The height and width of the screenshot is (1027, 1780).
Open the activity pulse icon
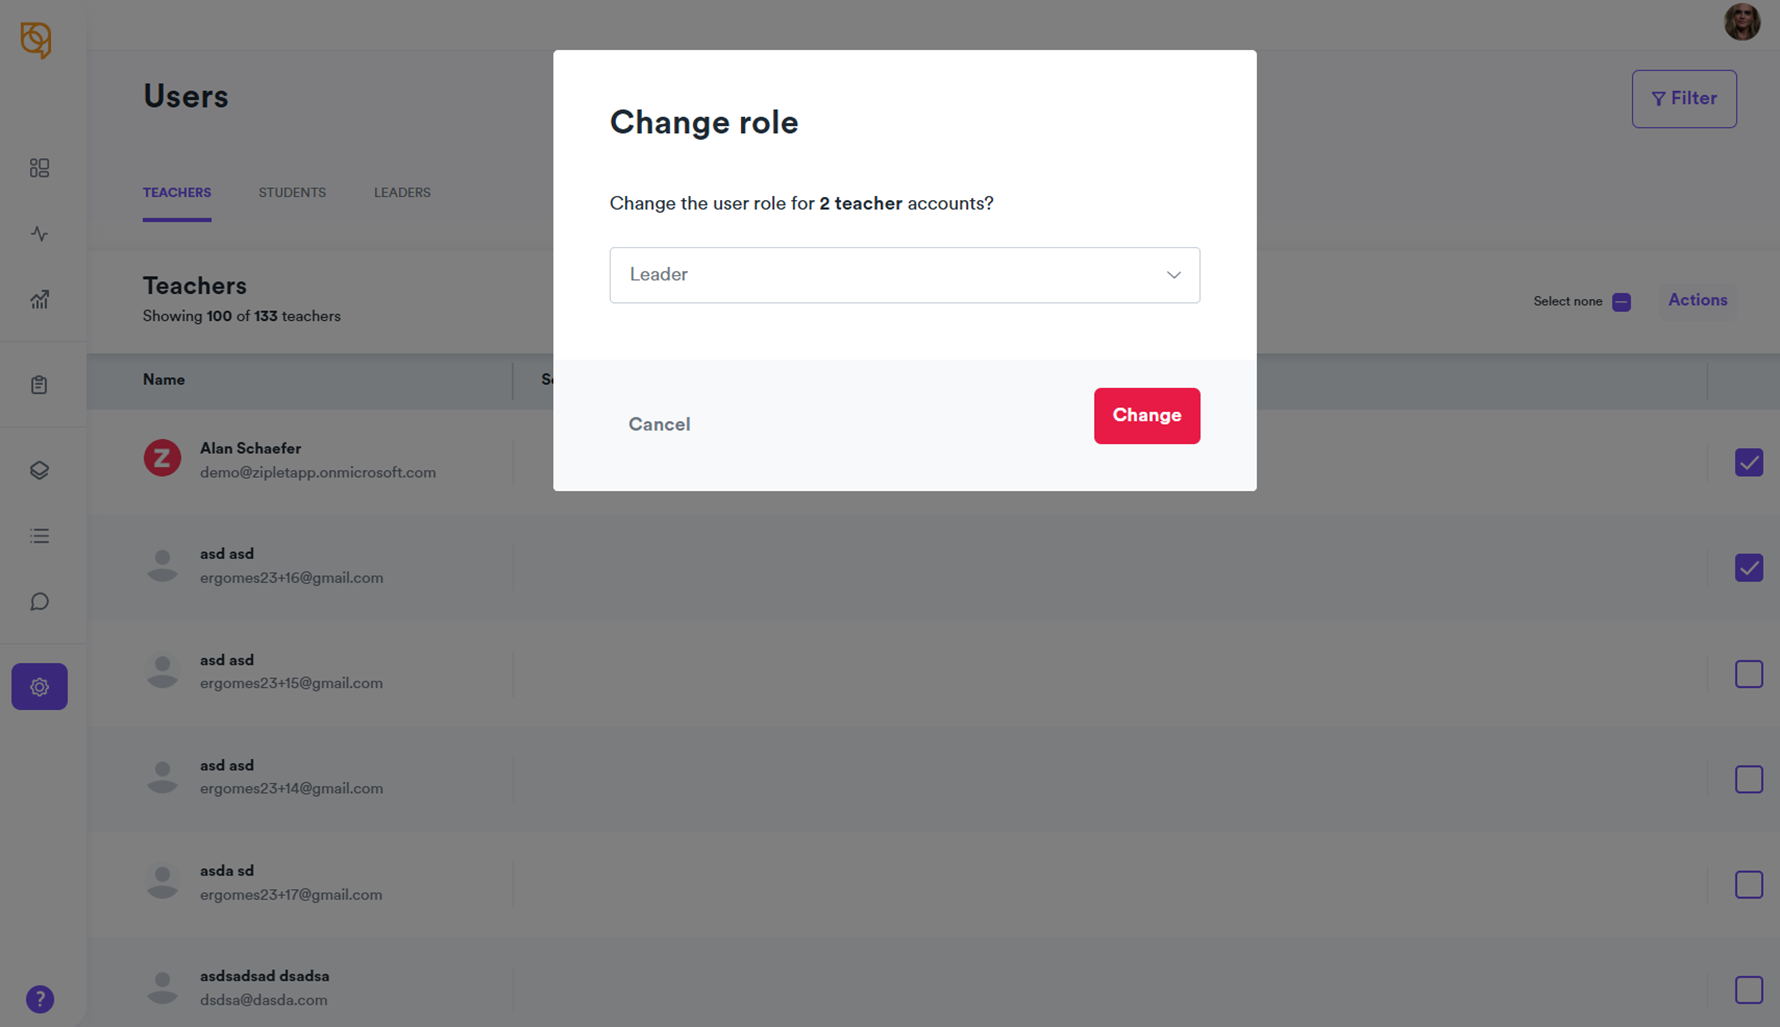coord(39,234)
